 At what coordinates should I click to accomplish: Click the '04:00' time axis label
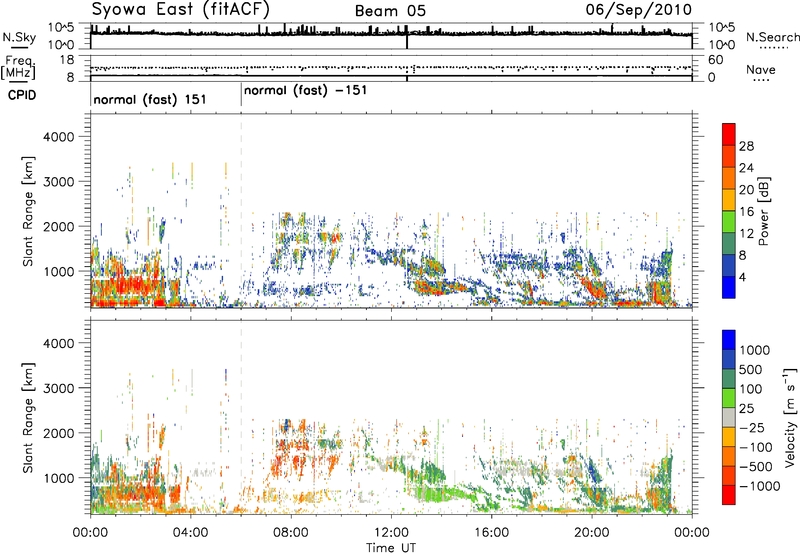point(191,532)
